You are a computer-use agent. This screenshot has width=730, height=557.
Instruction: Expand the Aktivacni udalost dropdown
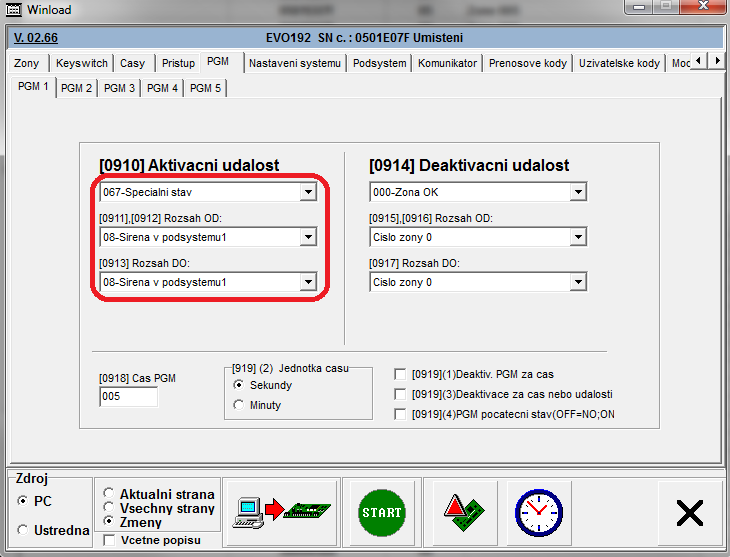pyautogui.click(x=307, y=192)
